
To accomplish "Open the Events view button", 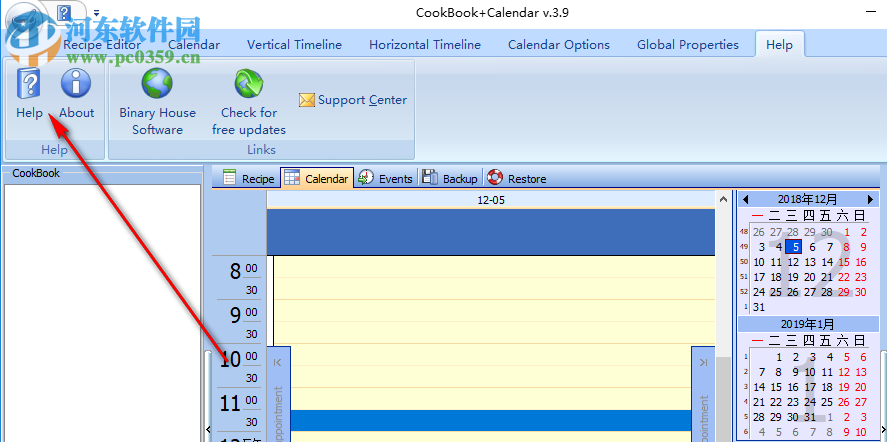I will [386, 178].
